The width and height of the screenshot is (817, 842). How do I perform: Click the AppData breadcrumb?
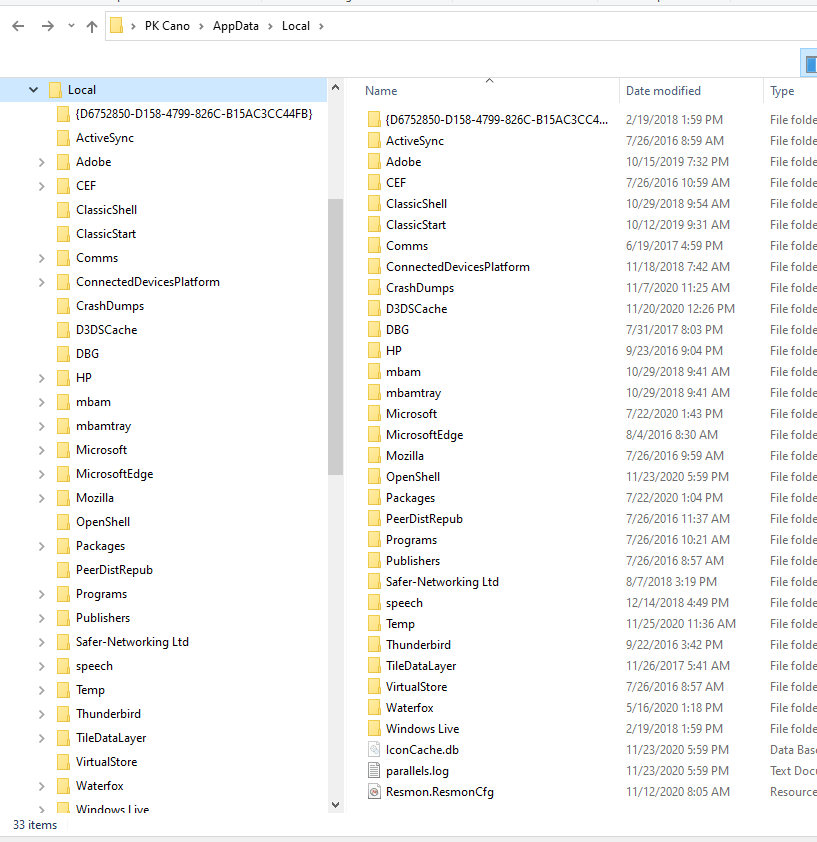pyautogui.click(x=235, y=26)
